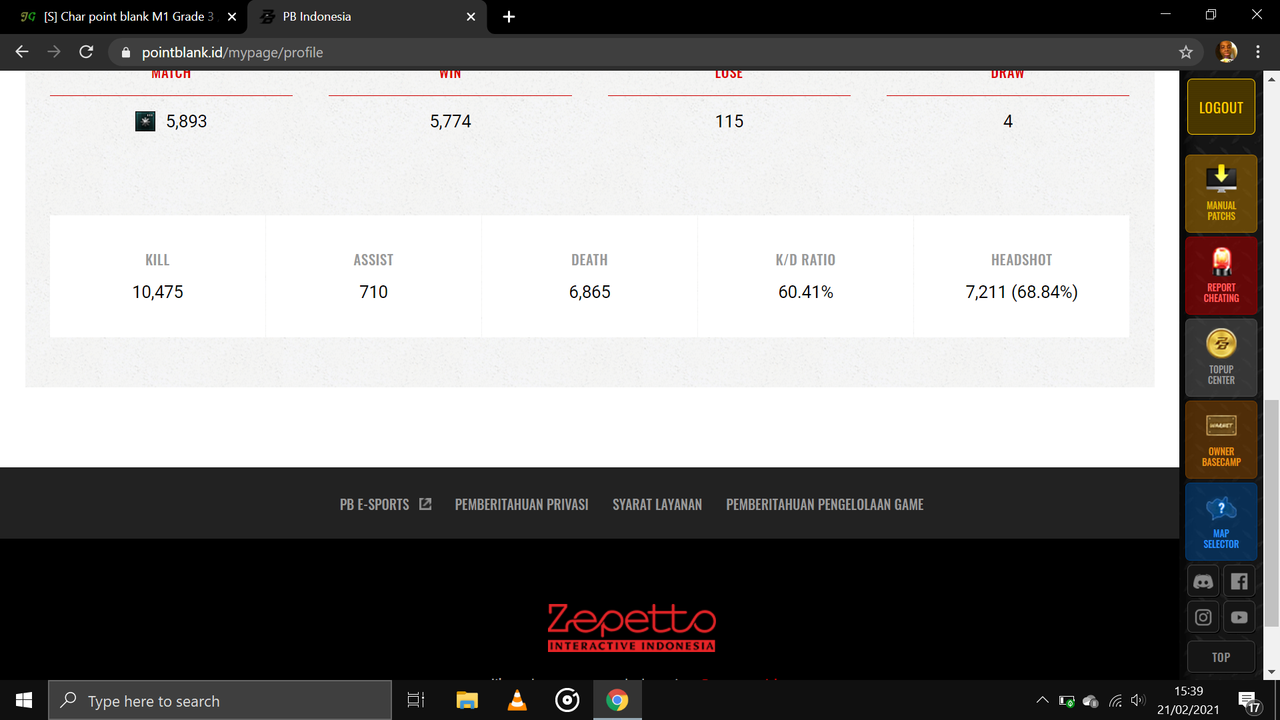
Task: Open the notification center with 17 alerts
Action: [x=1248, y=700]
